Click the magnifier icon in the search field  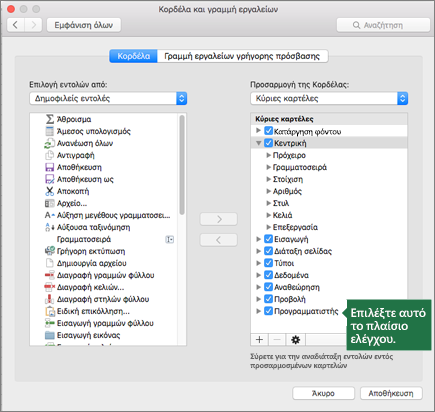point(356,25)
